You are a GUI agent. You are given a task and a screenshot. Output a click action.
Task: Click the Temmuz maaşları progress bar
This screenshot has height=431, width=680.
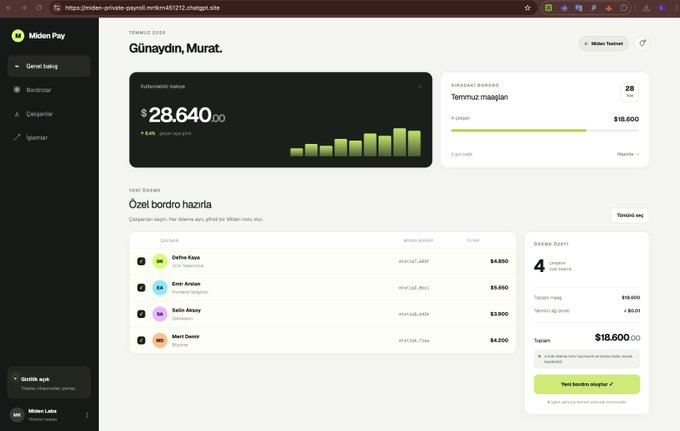[545, 130]
